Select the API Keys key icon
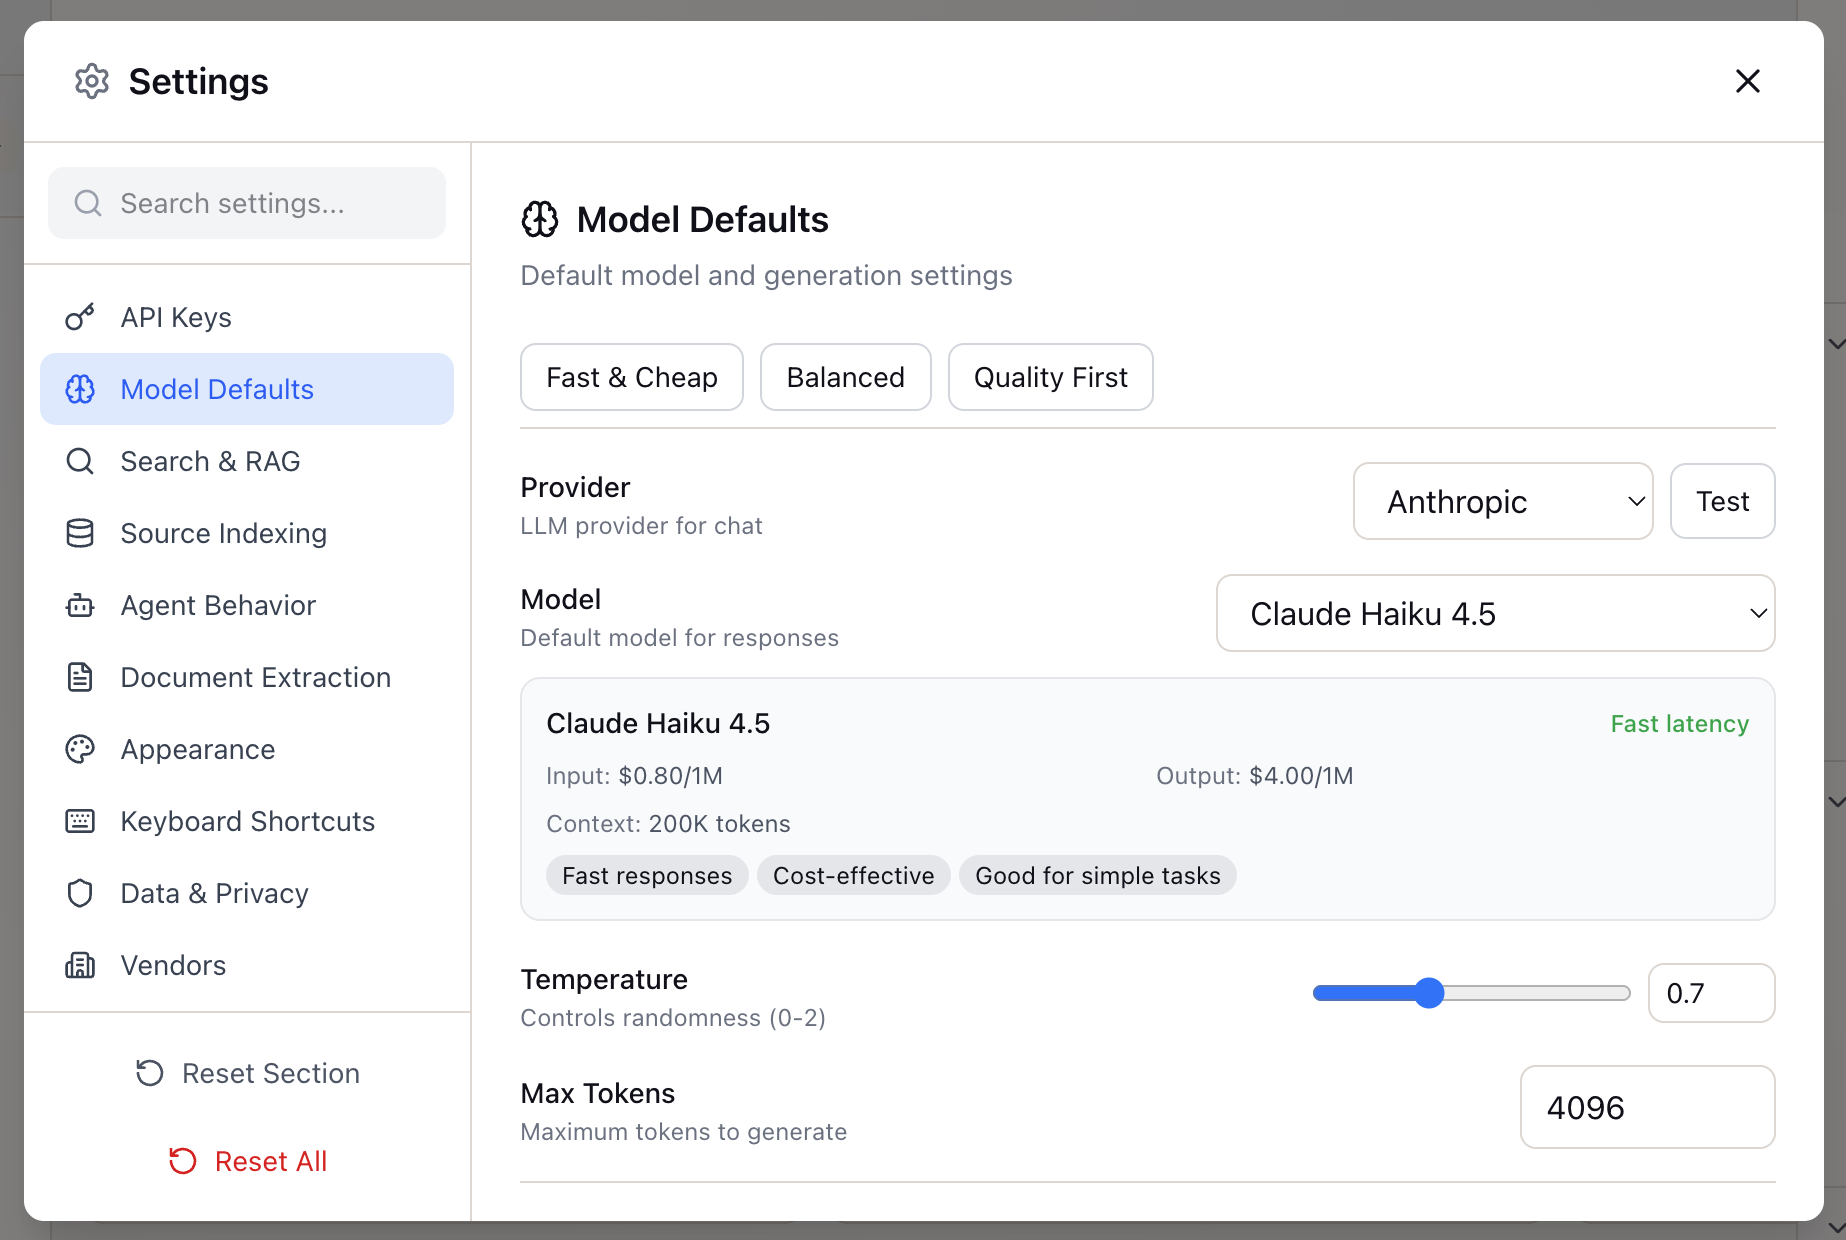This screenshot has width=1846, height=1240. [x=80, y=317]
